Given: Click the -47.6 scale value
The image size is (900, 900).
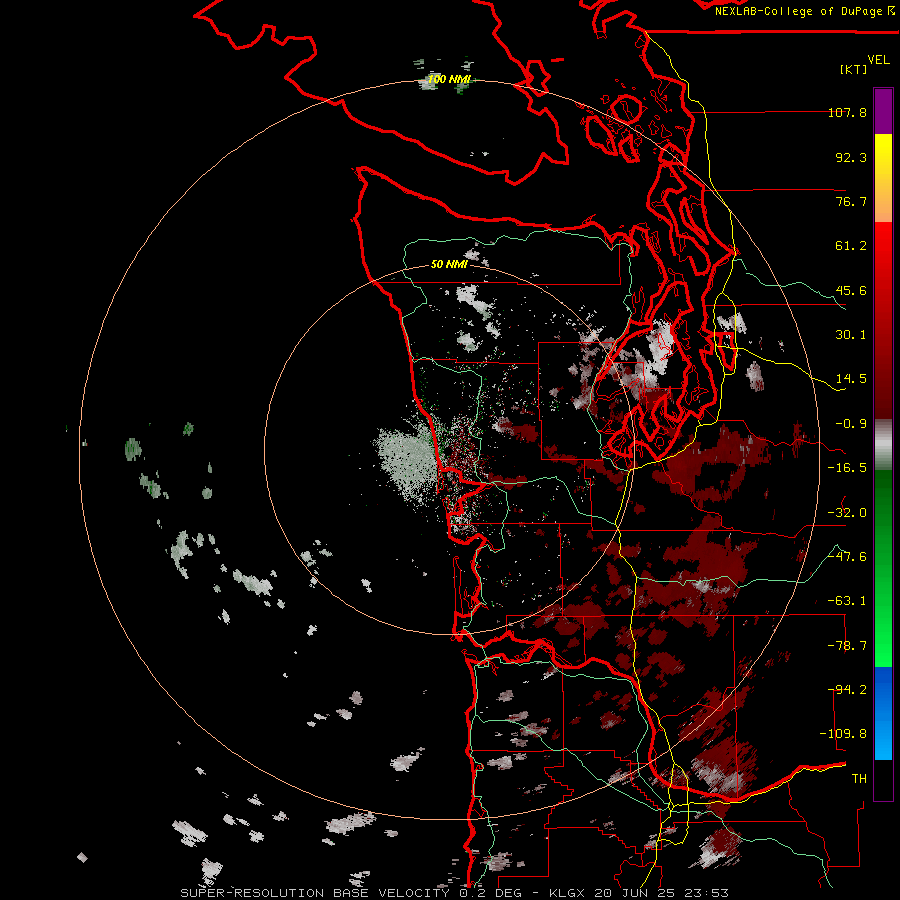Looking at the screenshot, I should 847,557.
